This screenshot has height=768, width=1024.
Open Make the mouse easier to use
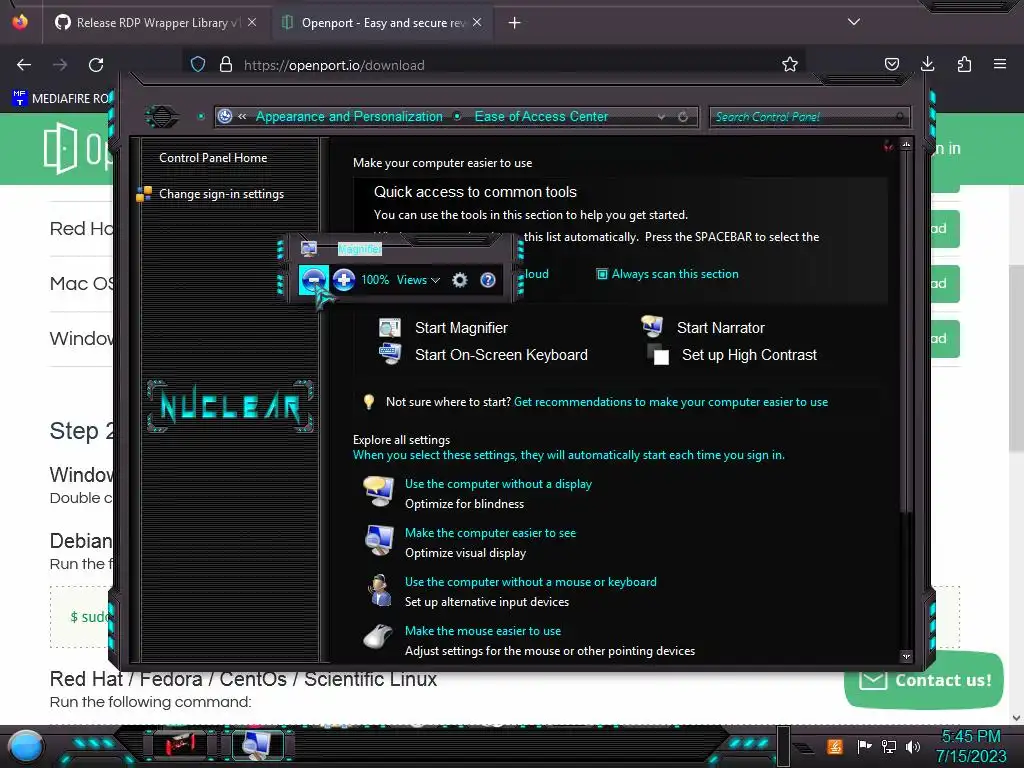tap(483, 631)
